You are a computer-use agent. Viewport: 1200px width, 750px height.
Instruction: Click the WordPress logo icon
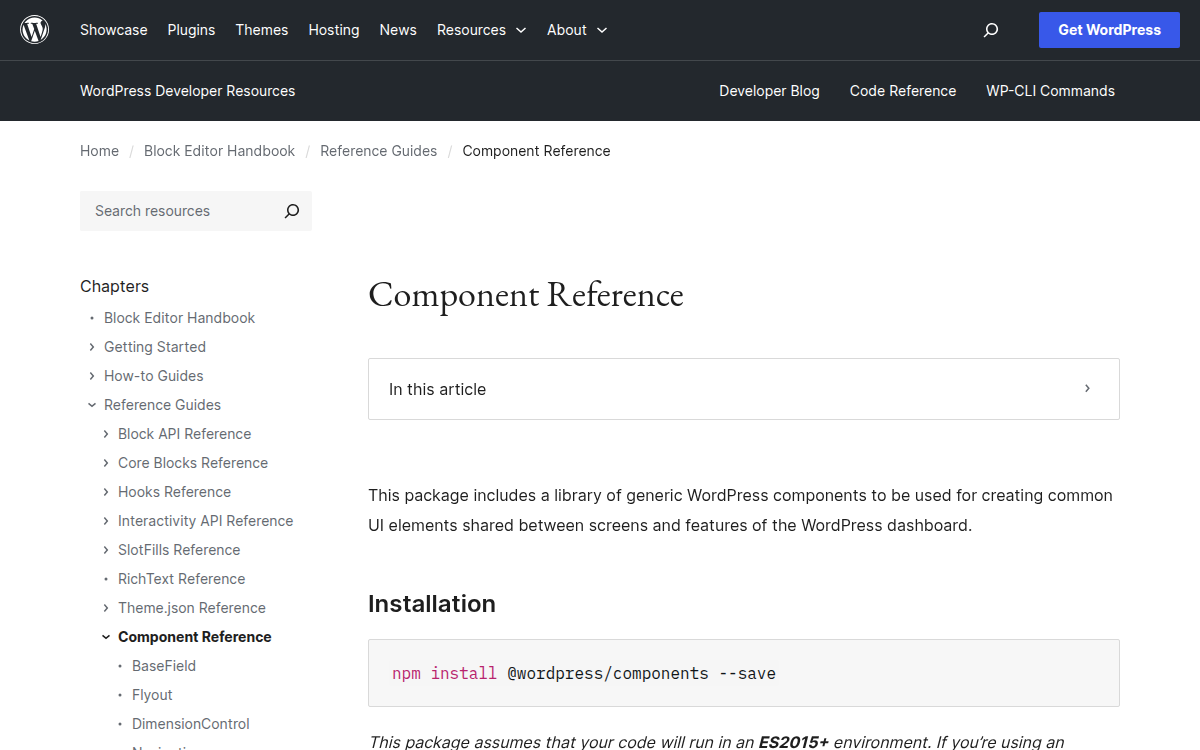[35, 30]
